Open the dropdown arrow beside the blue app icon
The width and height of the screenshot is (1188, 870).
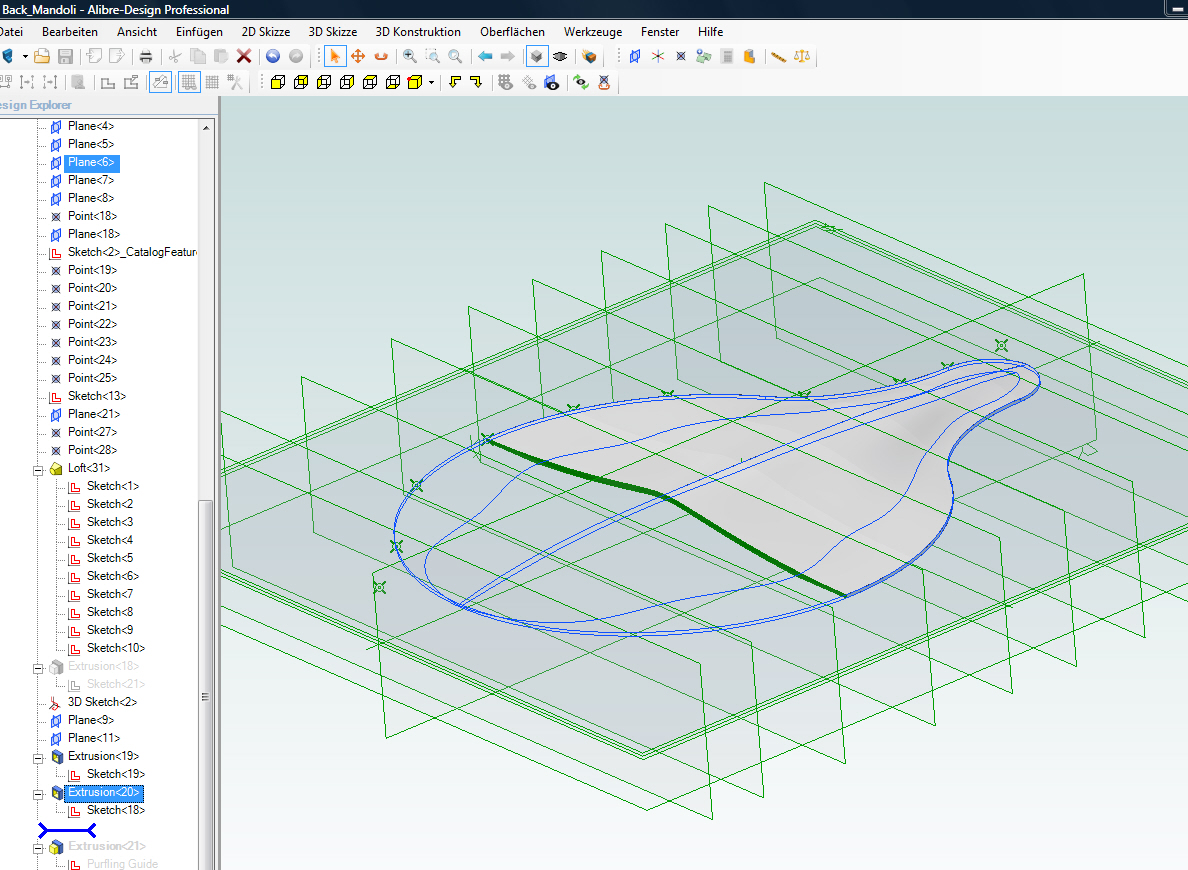[x=25, y=56]
